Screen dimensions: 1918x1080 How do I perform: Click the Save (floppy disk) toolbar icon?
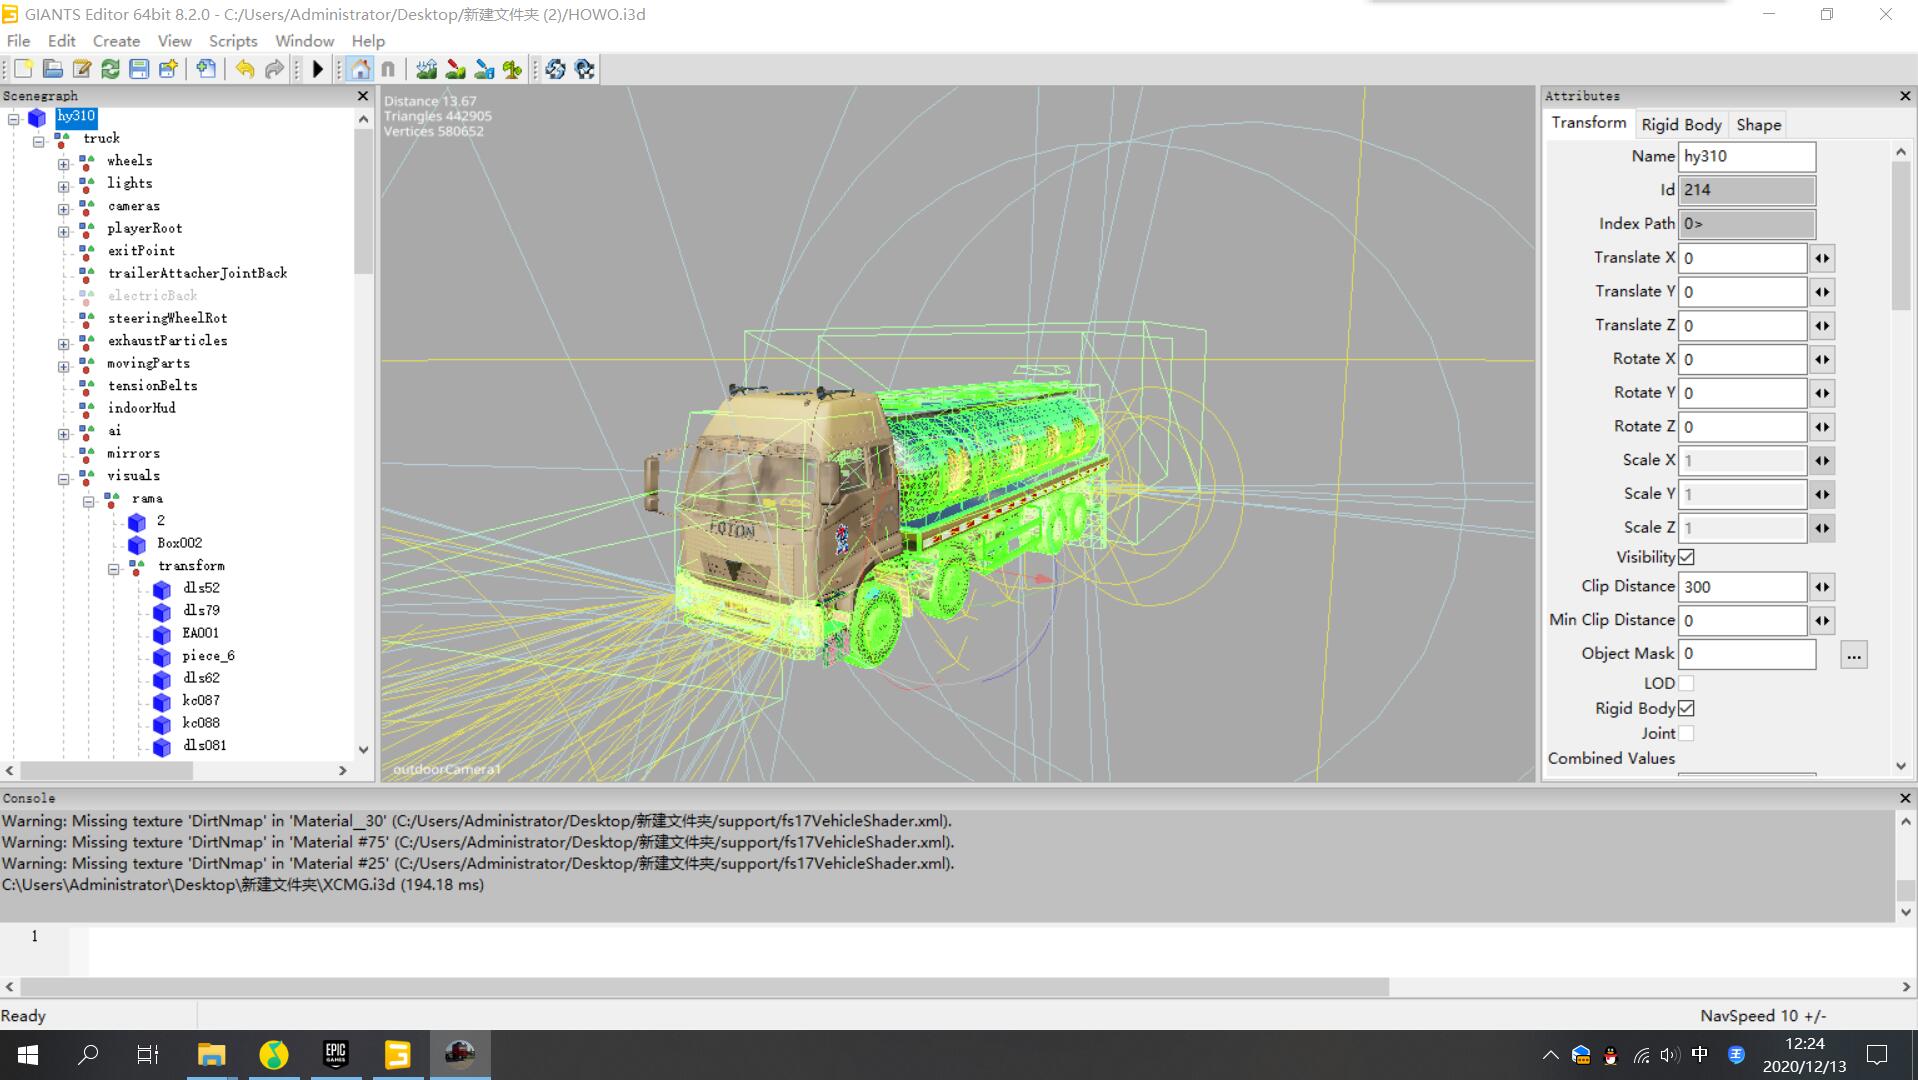(139, 69)
